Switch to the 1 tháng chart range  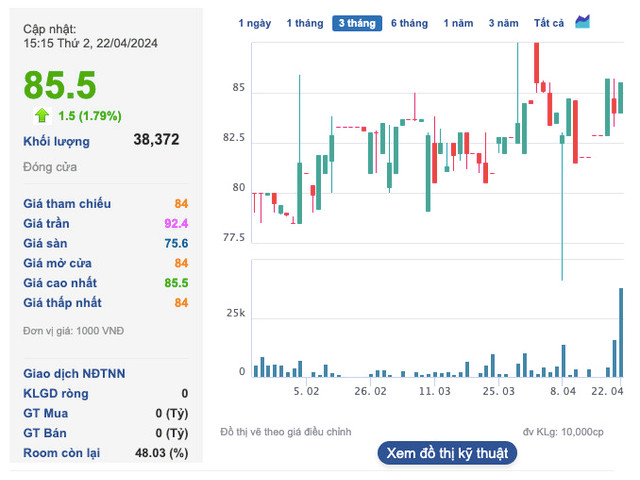tap(304, 23)
